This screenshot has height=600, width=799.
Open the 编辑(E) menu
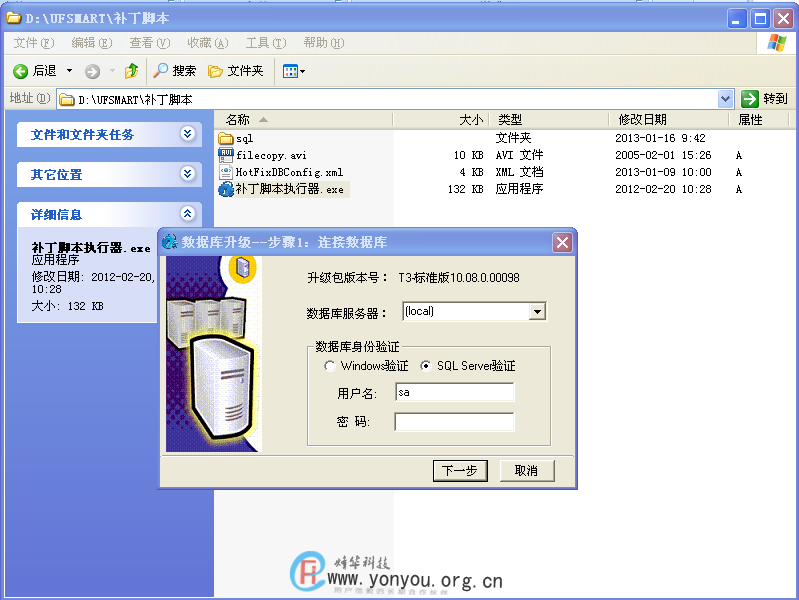tap(92, 43)
